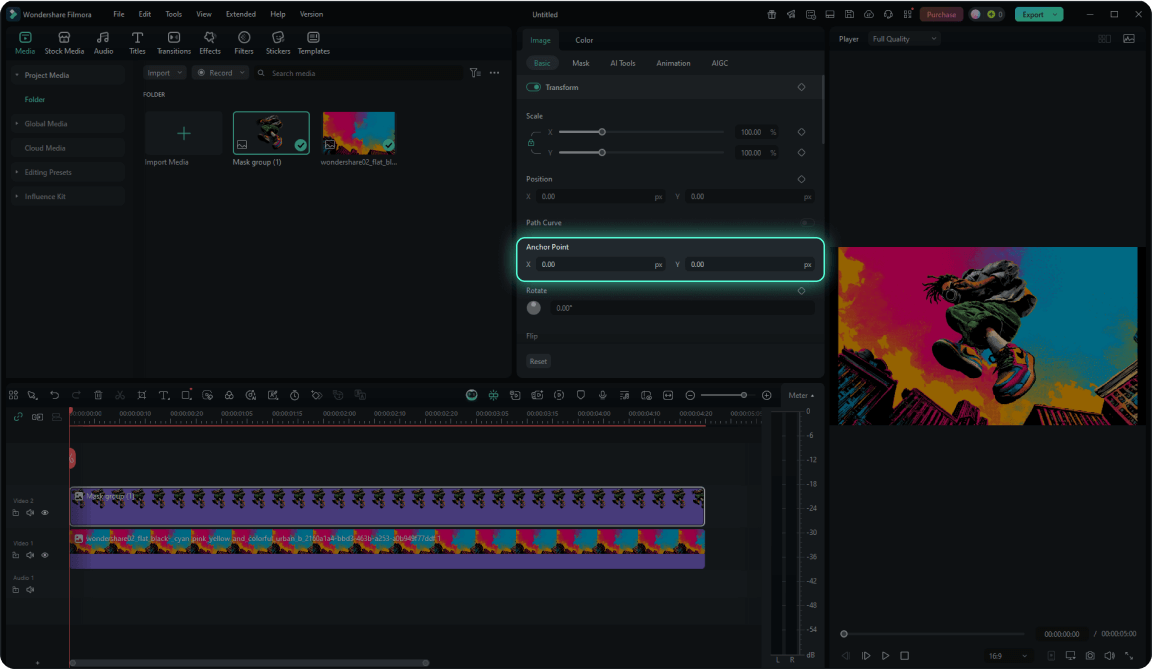Mute the Audio 1 track
Viewport: 1152px width, 669px height.
(30, 590)
